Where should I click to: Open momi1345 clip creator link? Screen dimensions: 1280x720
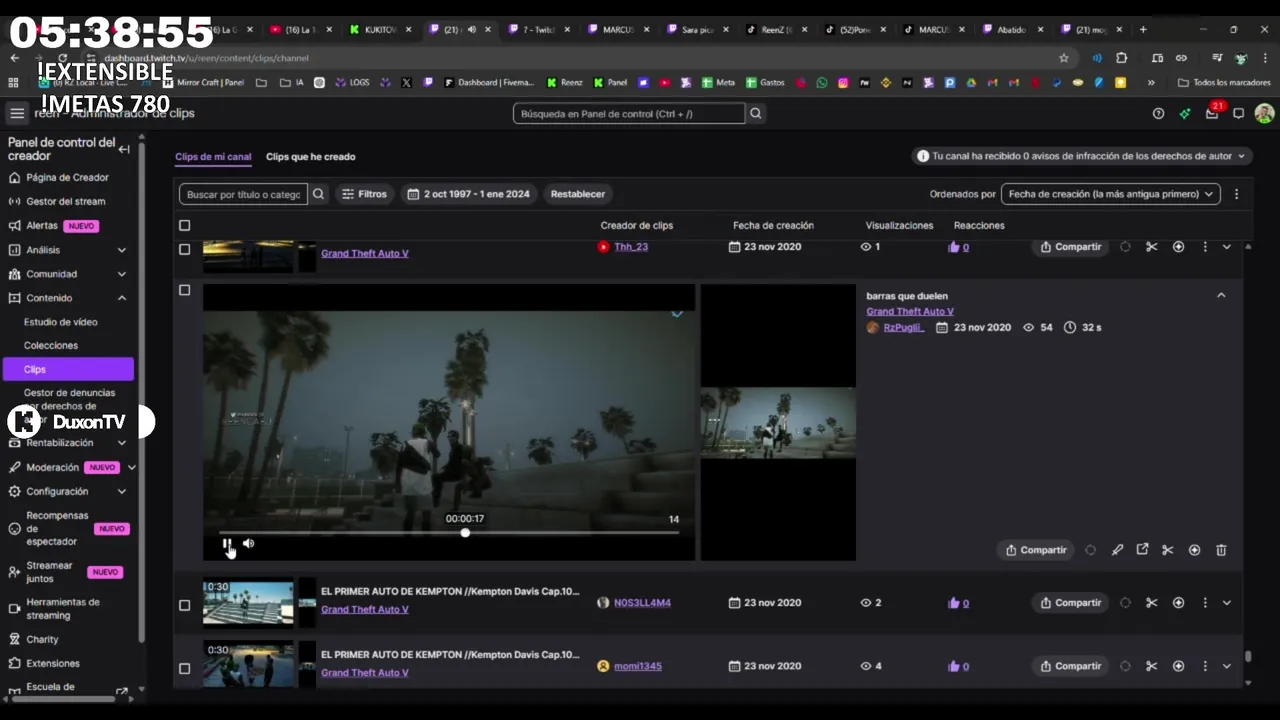pyautogui.click(x=638, y=666)
